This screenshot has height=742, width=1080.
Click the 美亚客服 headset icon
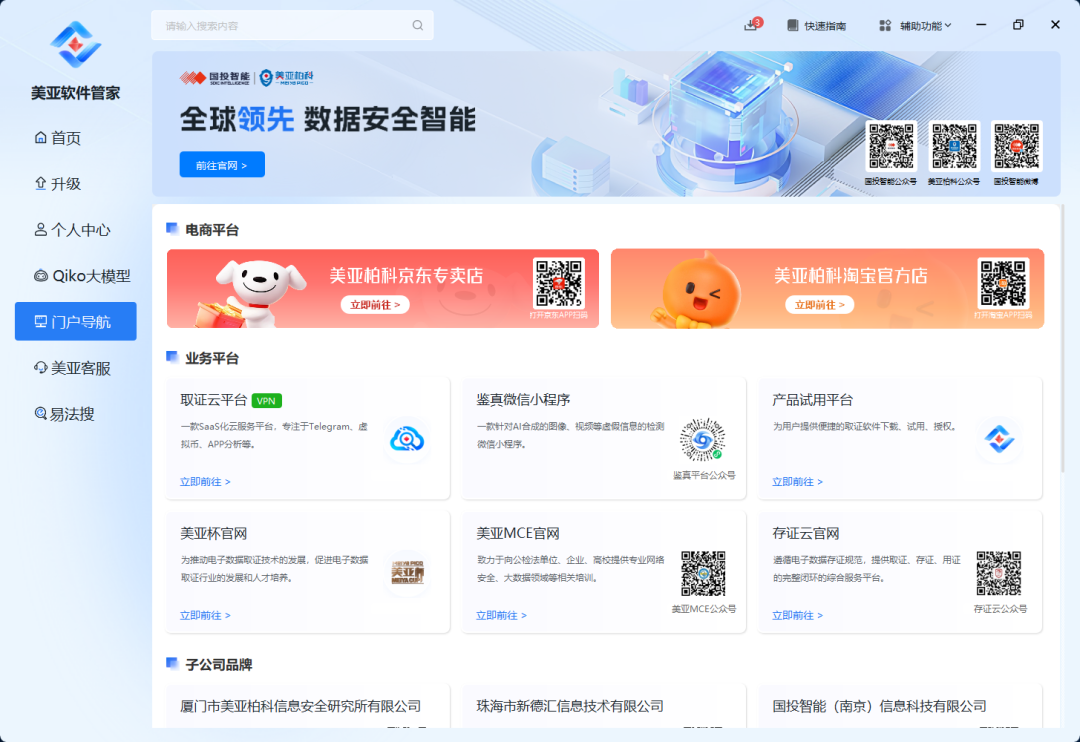click(x=41, y=367)
